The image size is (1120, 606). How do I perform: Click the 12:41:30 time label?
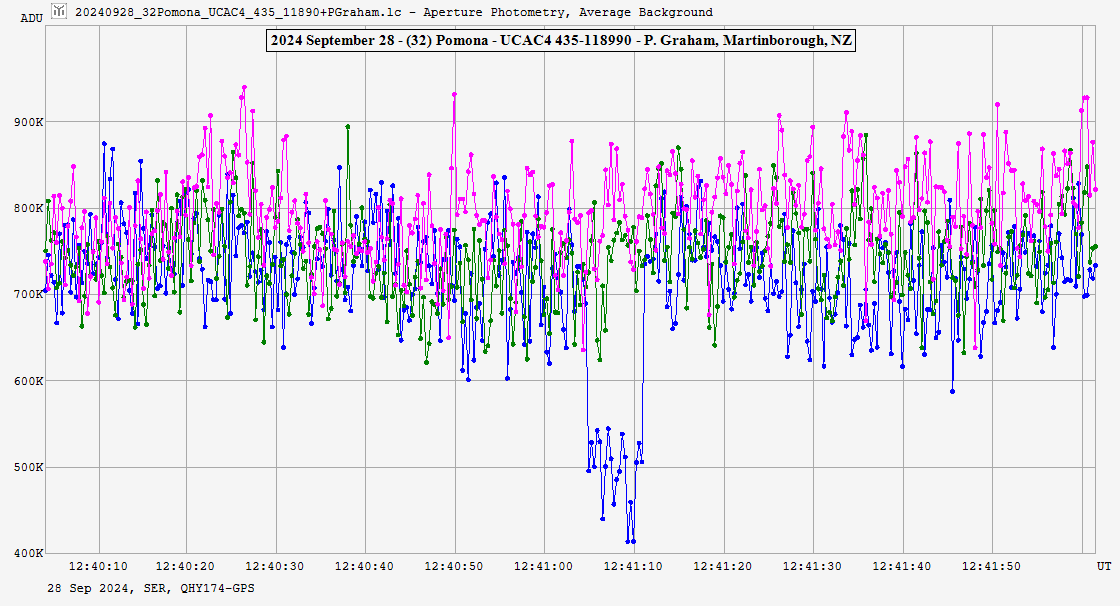(812, 566)
